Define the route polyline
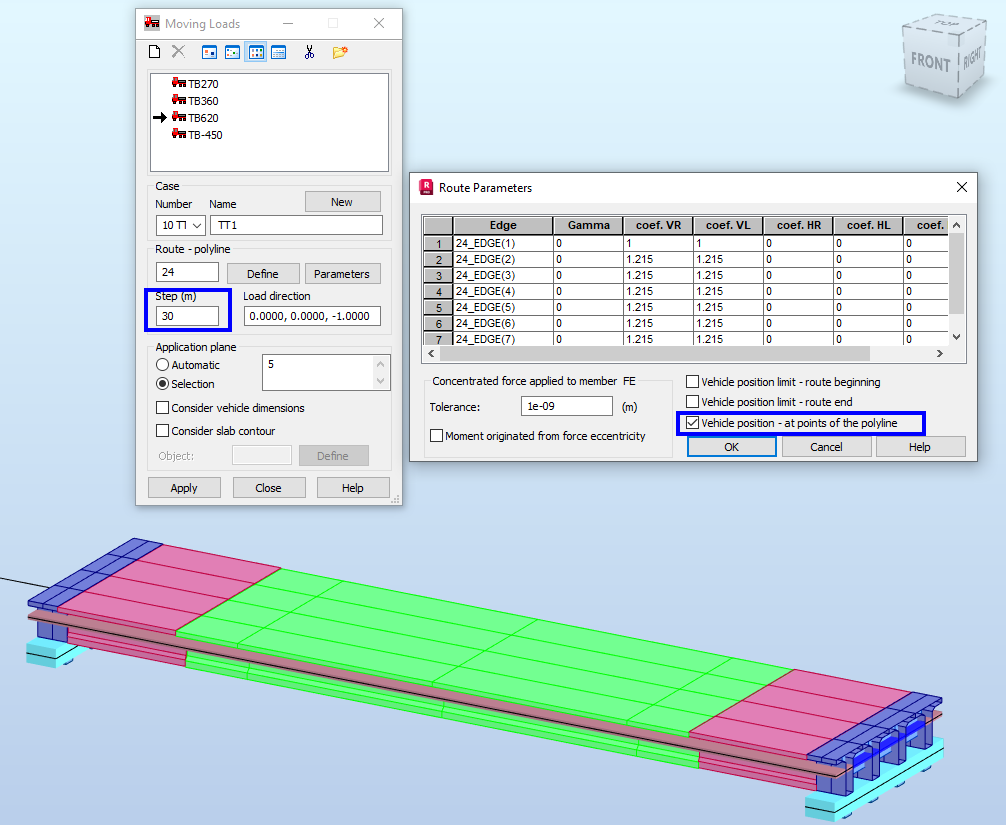This screenshot has width=1006, height=825. pos(263,273)
